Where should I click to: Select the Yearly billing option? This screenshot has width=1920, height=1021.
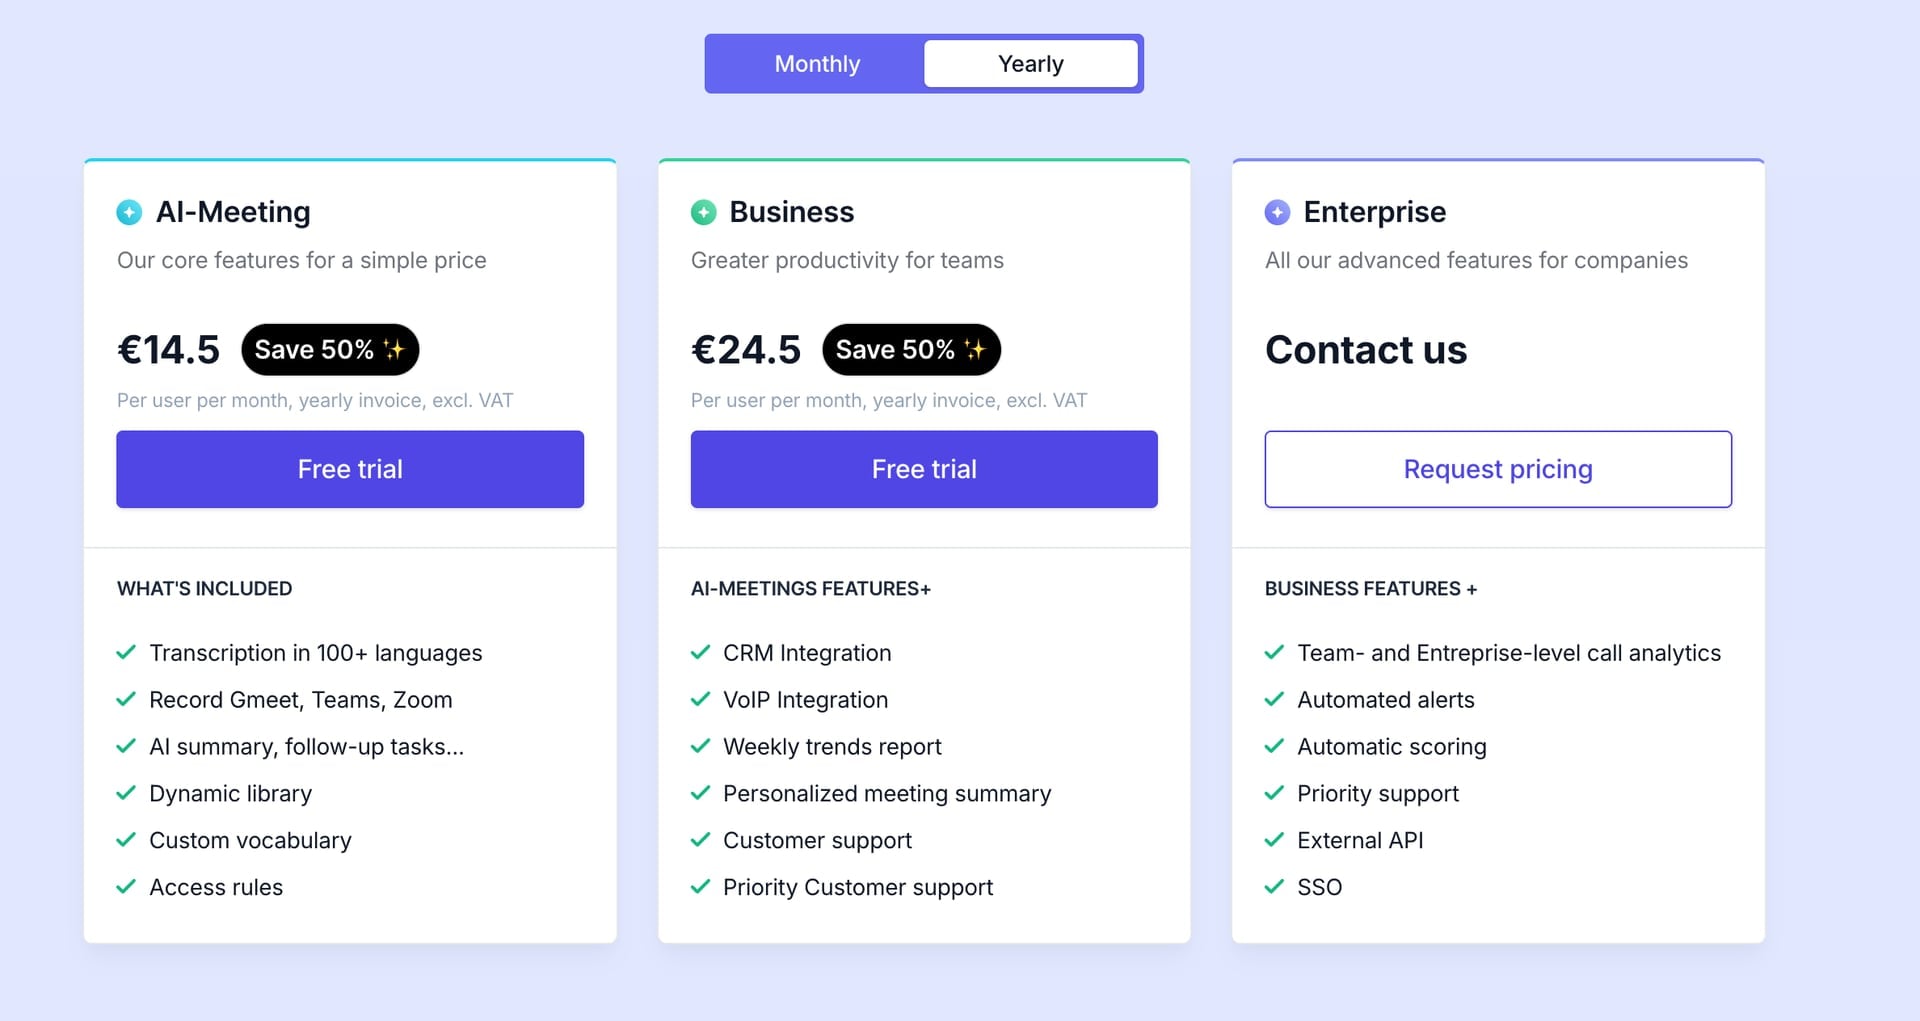coord(1031,64)
